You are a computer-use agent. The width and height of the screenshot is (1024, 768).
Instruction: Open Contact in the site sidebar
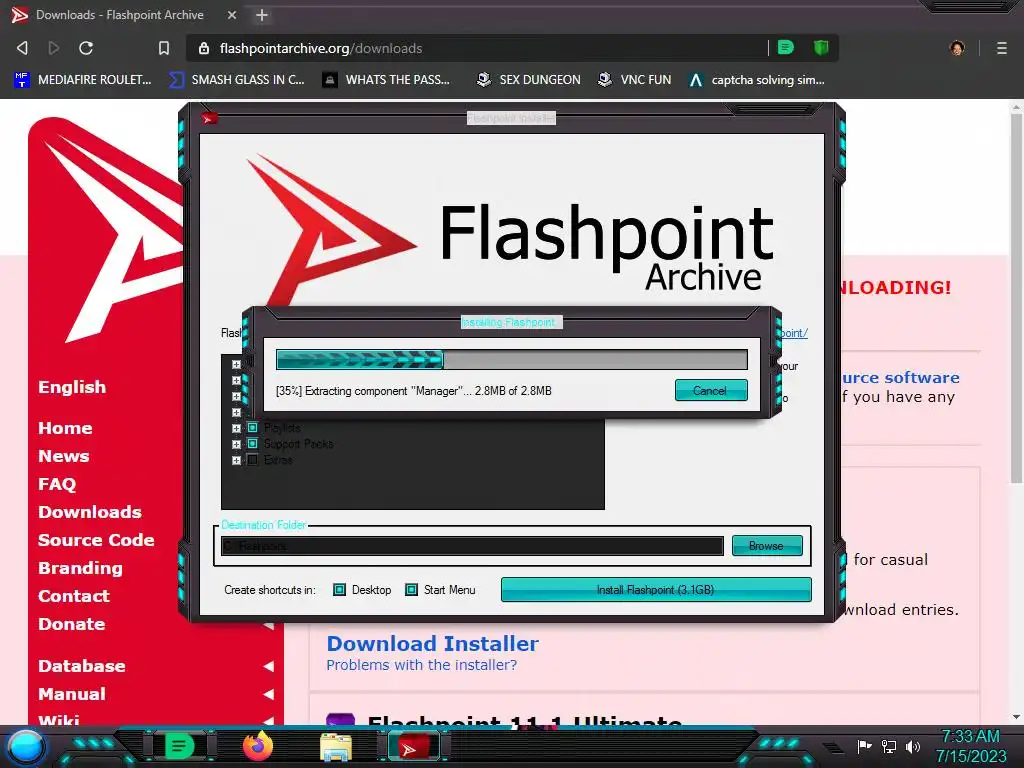[x=74, y=596]
